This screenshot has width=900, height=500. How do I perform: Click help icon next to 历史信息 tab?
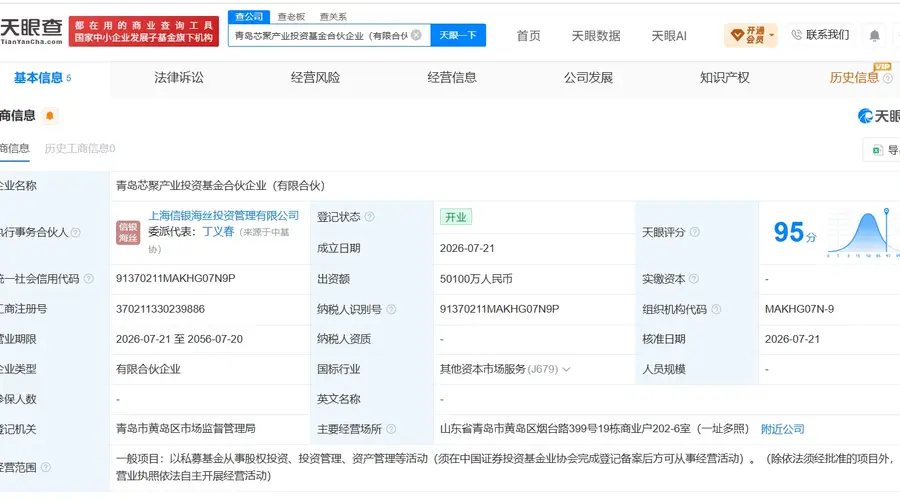click(887, 79)
